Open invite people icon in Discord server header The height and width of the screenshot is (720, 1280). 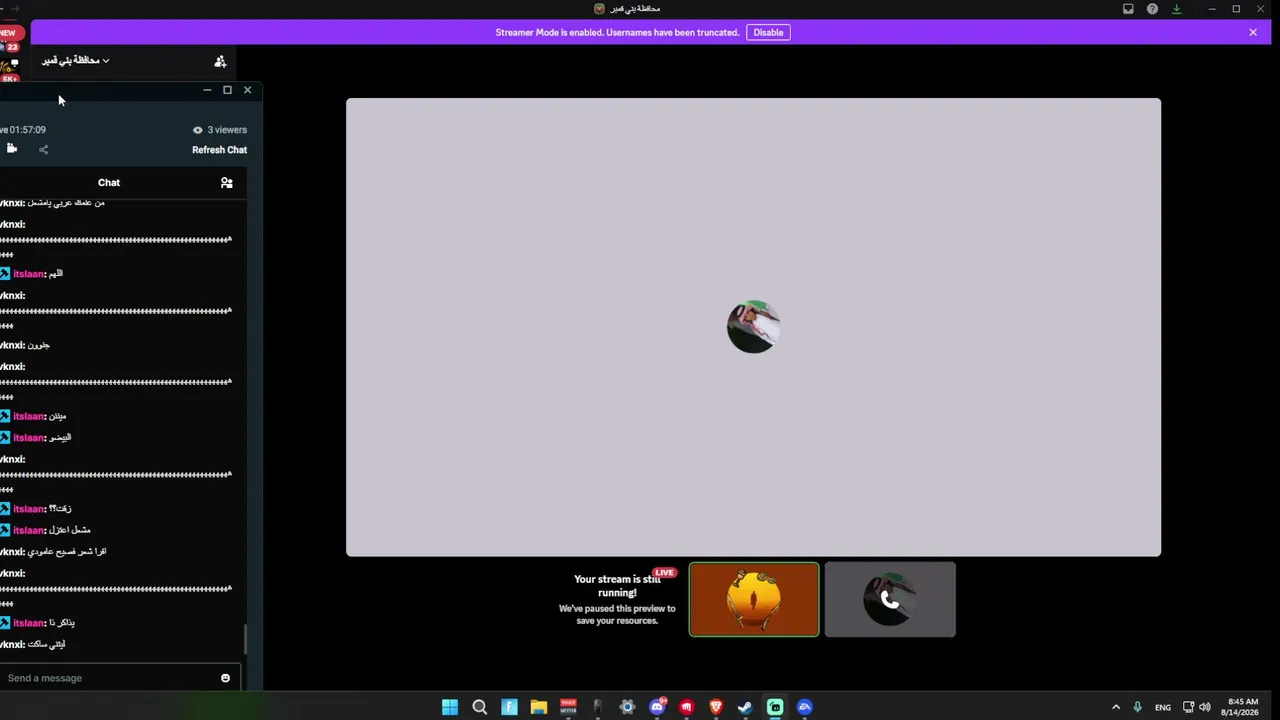tap(220, 61)
